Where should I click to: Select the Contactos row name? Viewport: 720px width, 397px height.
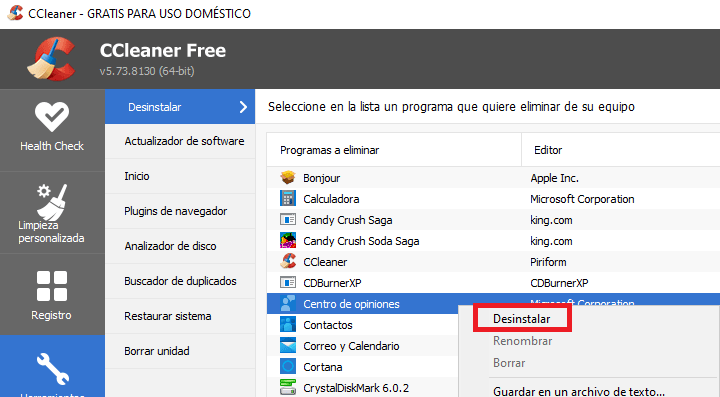[328, 325]
